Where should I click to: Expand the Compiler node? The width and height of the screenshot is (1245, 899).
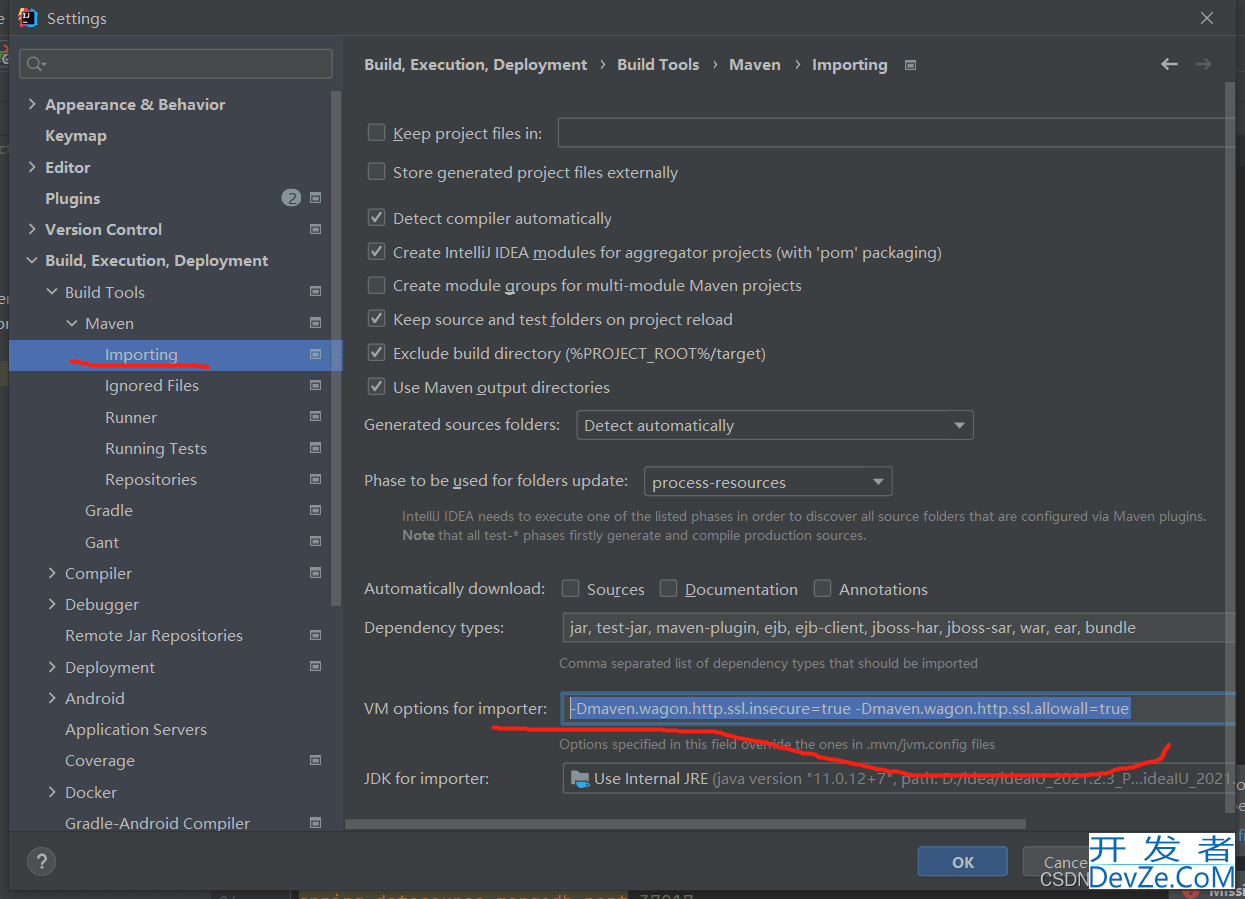[x=52, y=573]
